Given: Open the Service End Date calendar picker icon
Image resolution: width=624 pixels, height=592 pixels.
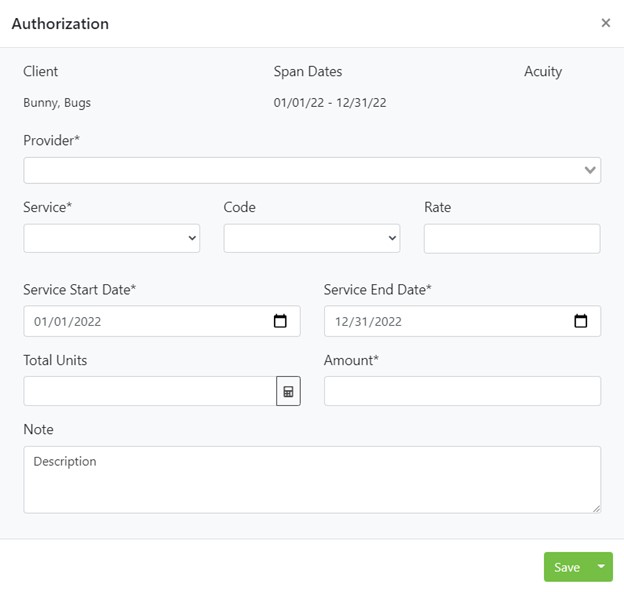Looking at the screenshot, I should 581,321.
